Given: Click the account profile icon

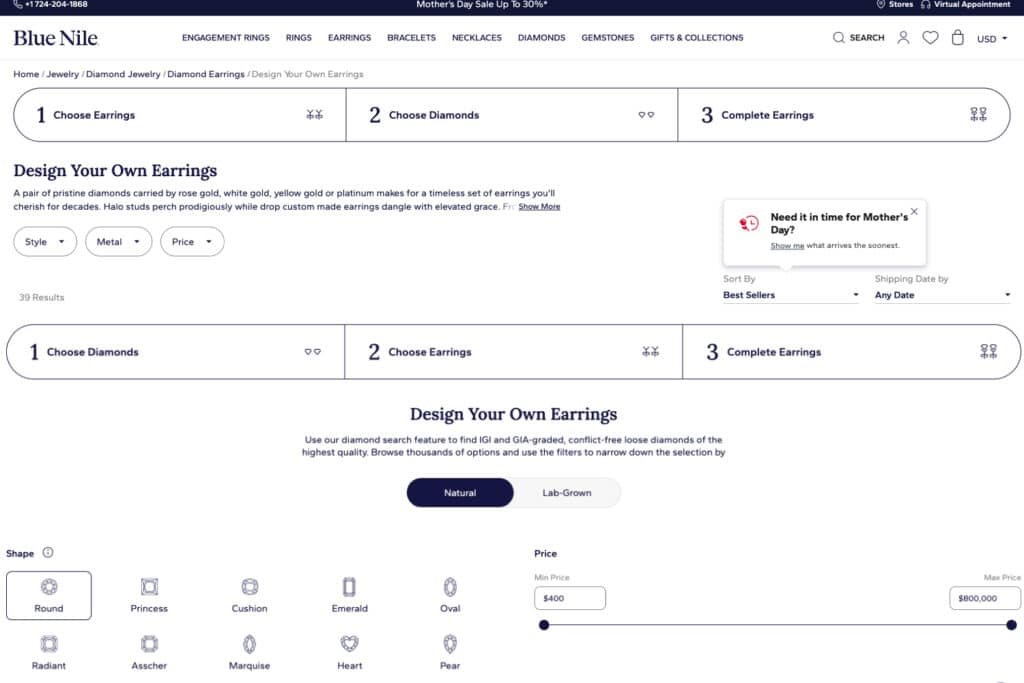Looking at the screenshot, I should [x=903, y=38].
